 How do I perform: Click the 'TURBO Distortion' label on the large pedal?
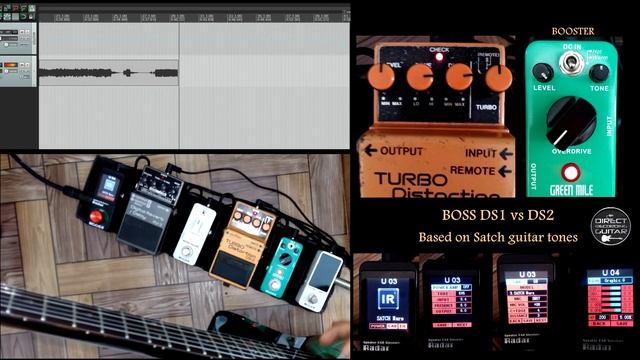click(439, 186)
